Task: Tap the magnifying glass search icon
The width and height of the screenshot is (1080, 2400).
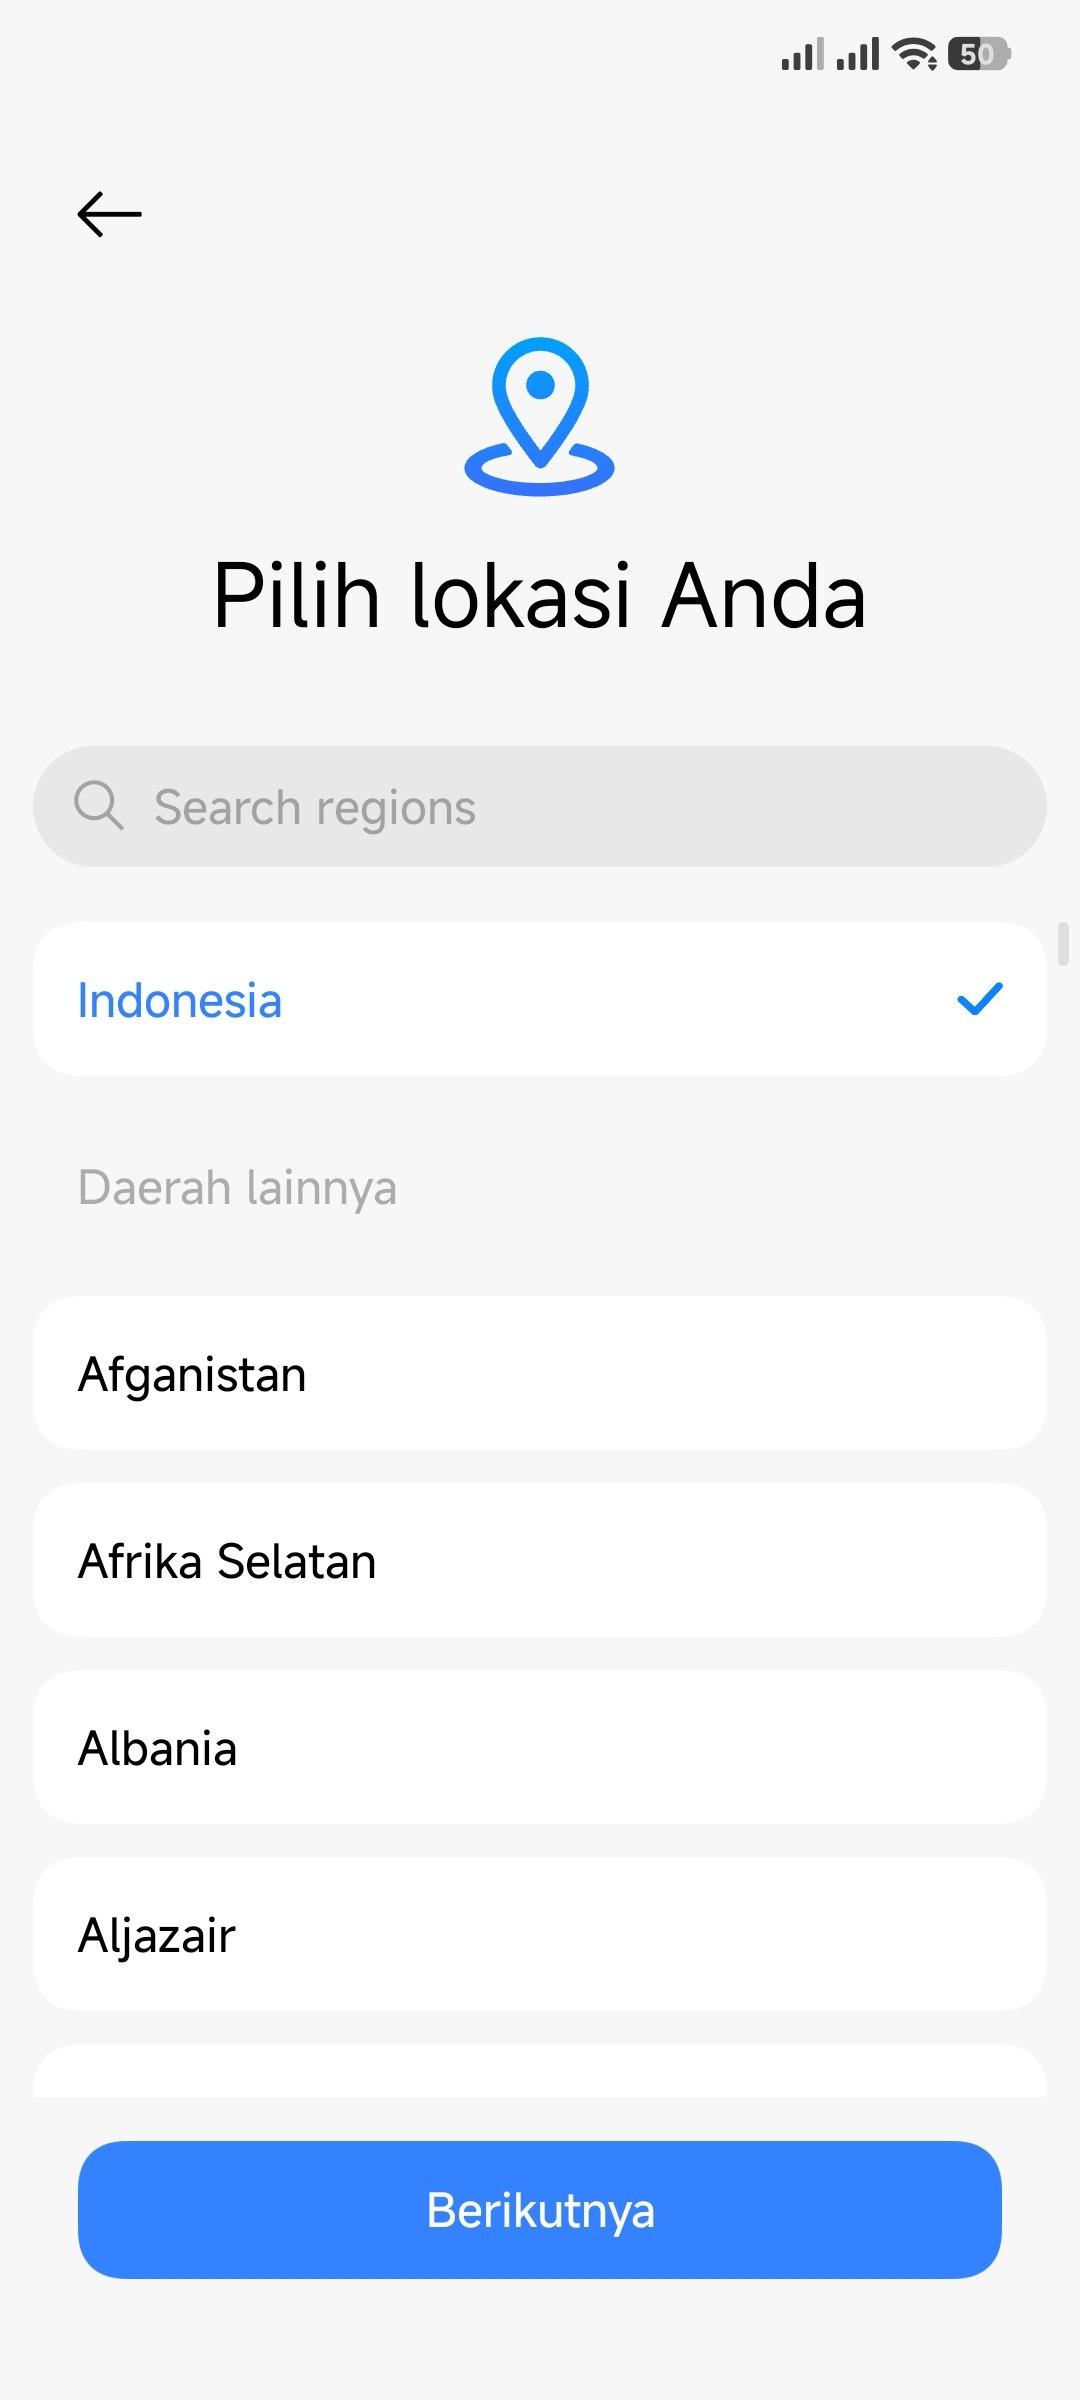Action: (x=99, y=806)
